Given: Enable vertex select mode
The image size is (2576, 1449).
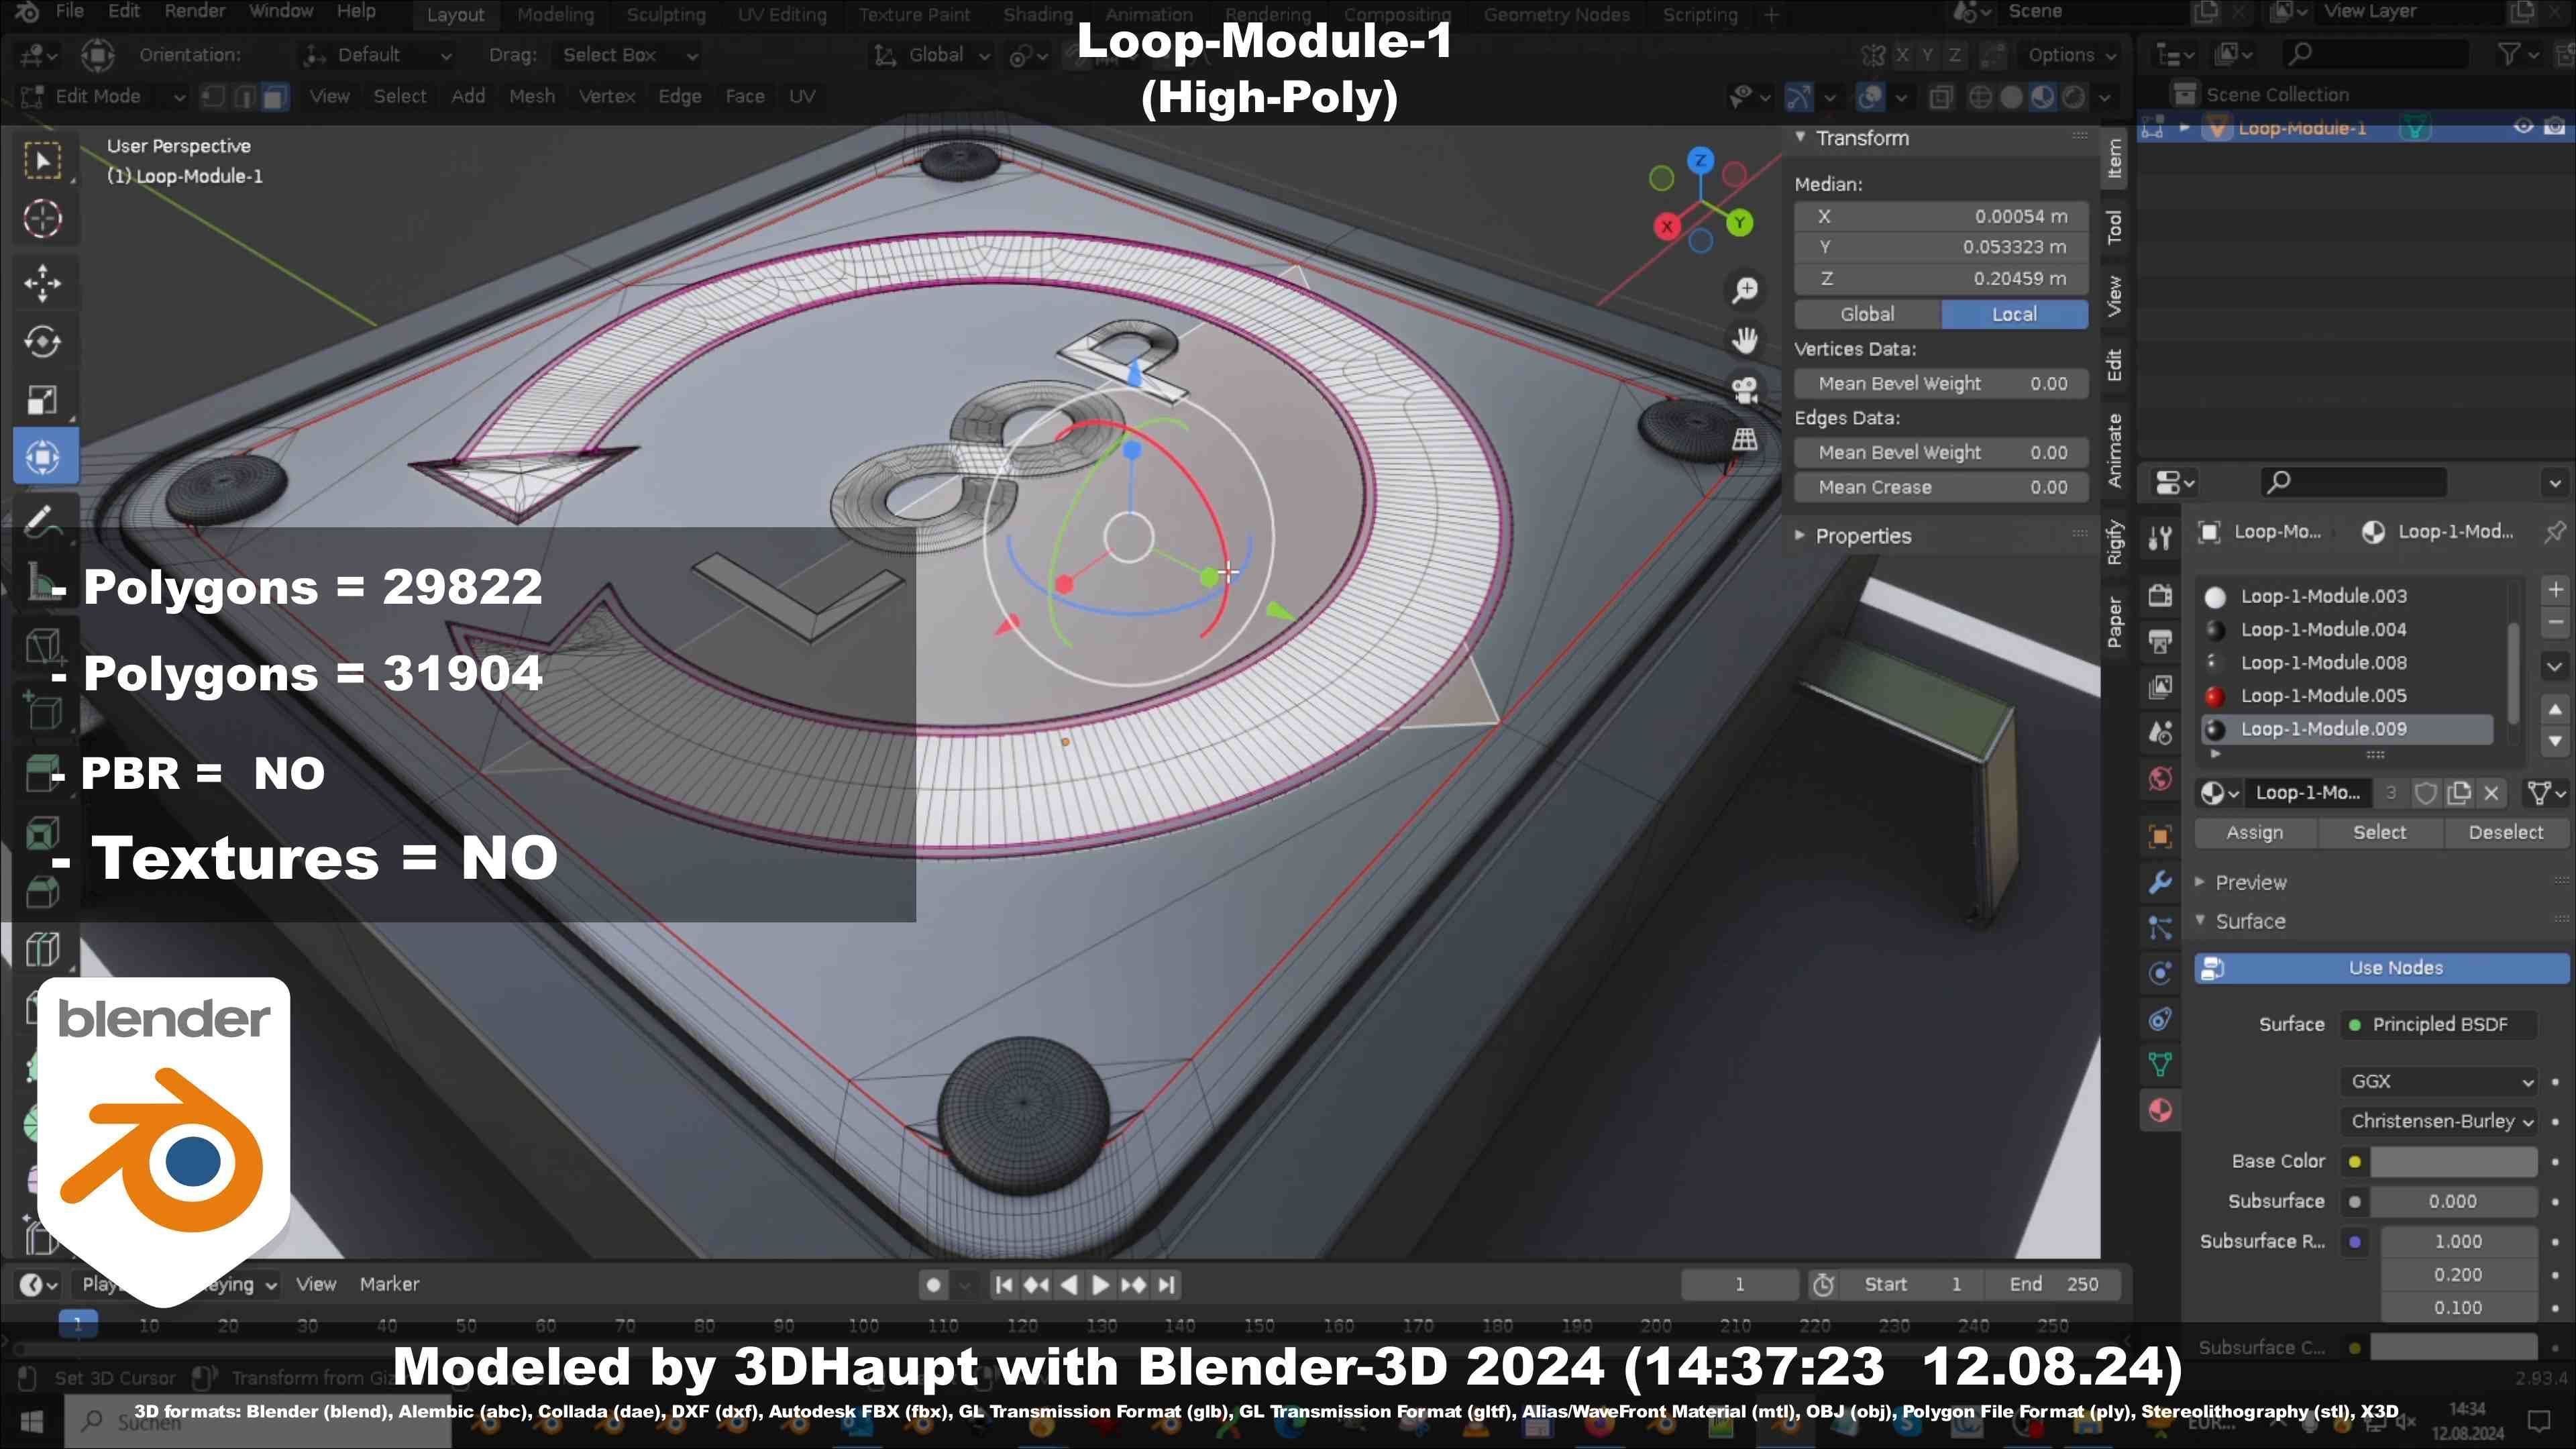Looking at the screenshot, I should [x=213, y=96].
